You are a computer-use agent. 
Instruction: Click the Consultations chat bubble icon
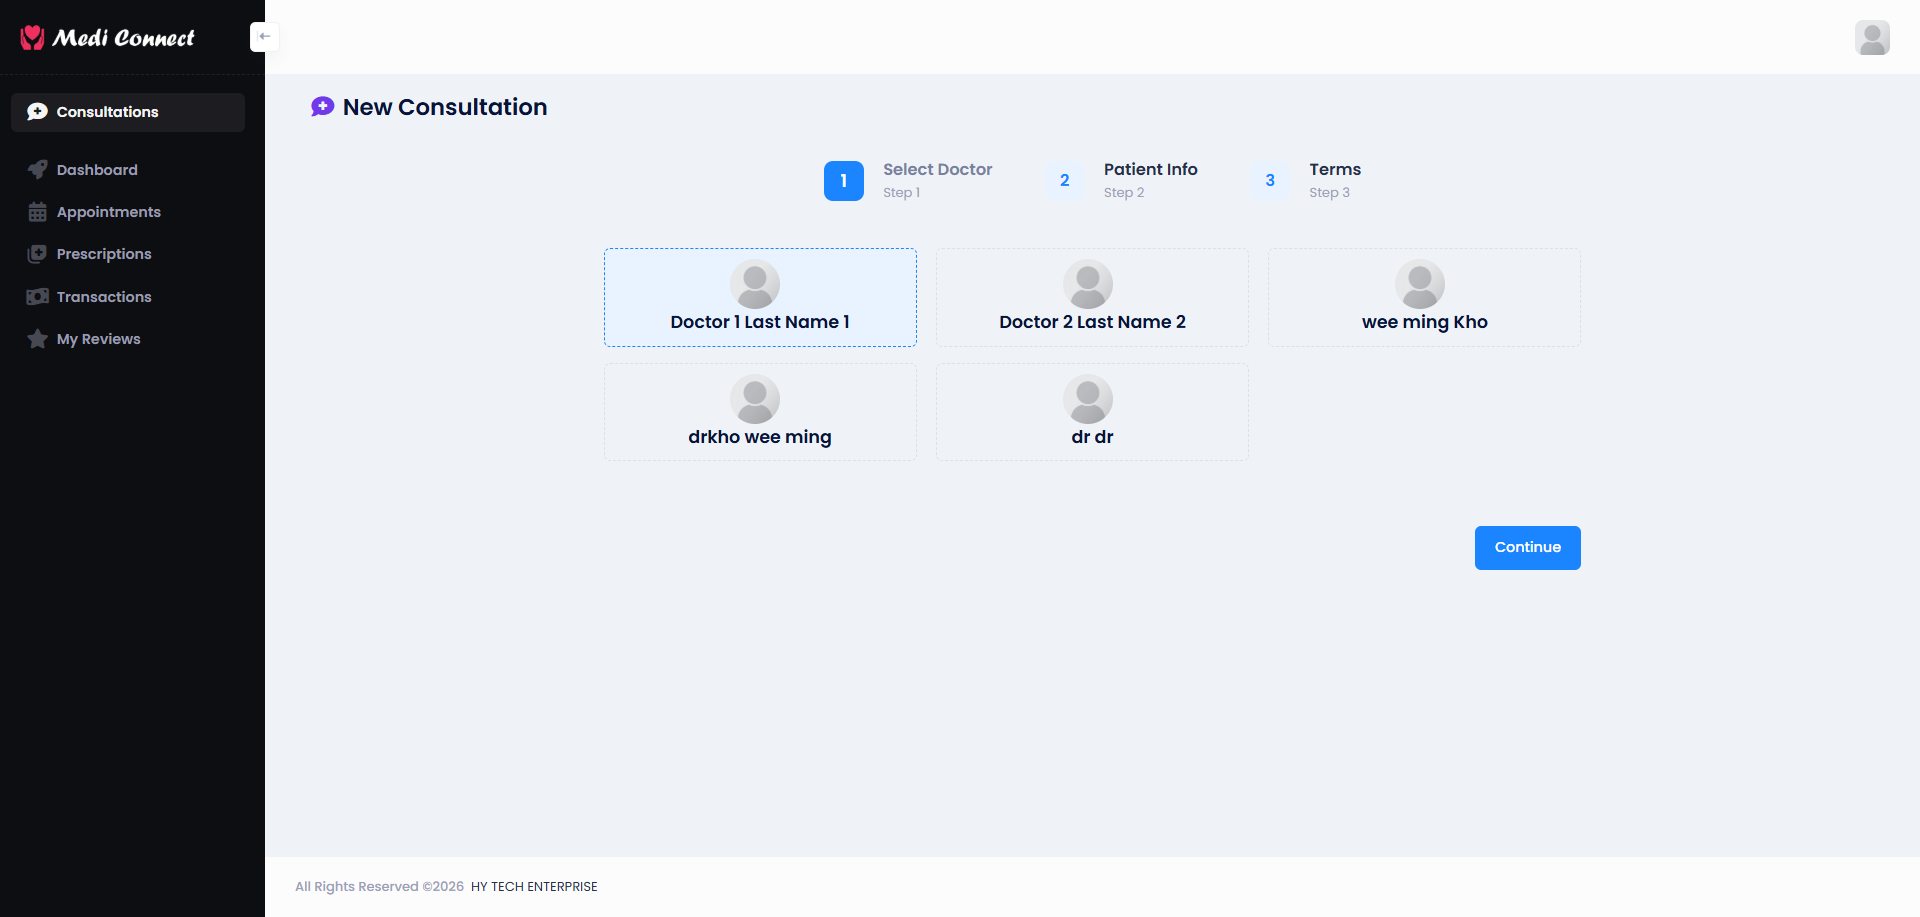pos(37,112)
